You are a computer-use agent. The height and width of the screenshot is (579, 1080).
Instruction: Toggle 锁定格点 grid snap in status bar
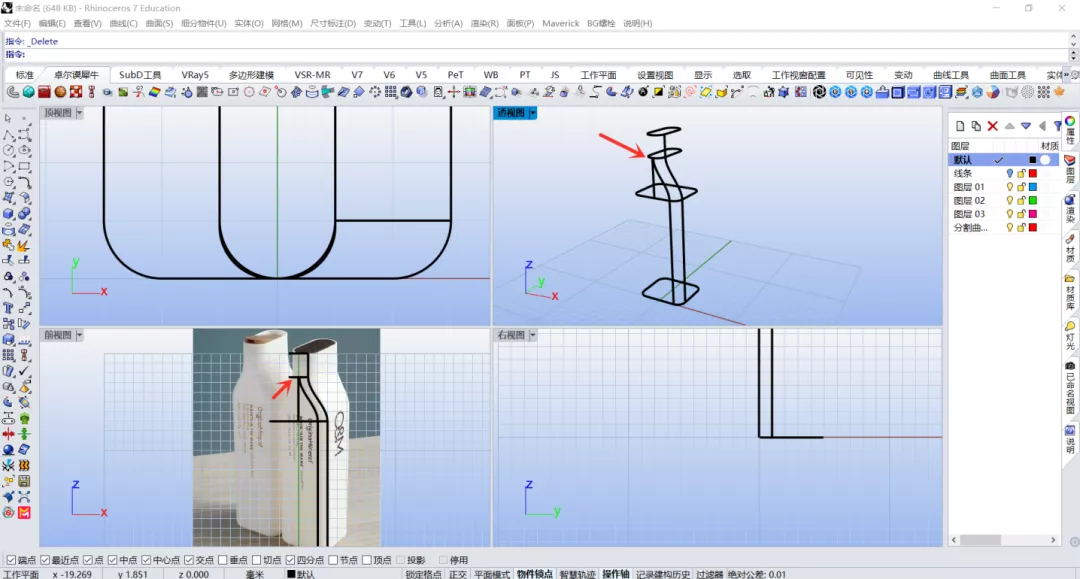pyautogui.click(x=423, y=574)
